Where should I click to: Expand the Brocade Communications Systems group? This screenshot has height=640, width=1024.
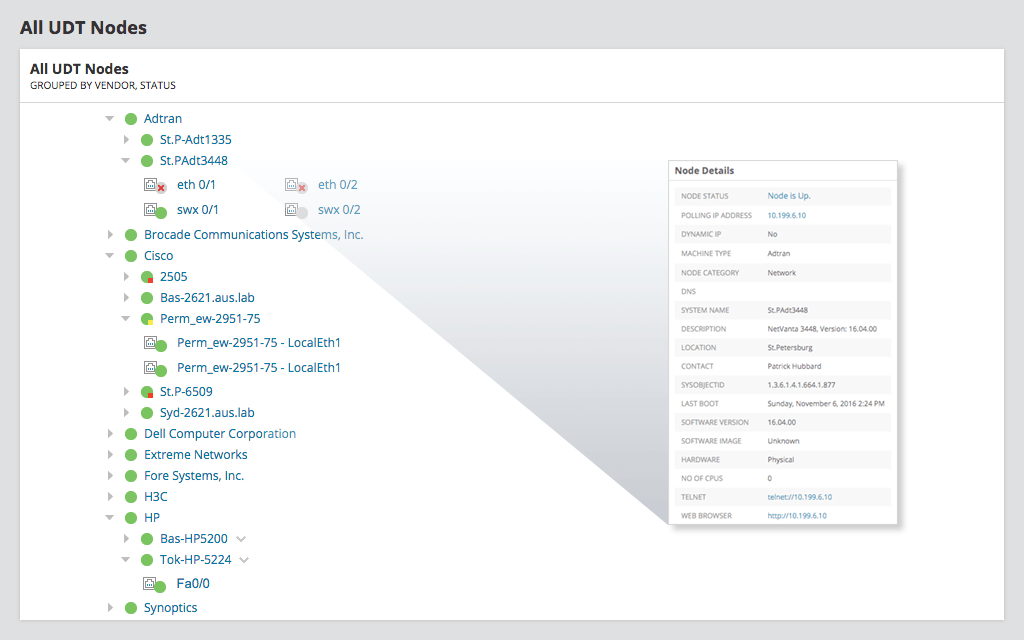pos(110,235)
